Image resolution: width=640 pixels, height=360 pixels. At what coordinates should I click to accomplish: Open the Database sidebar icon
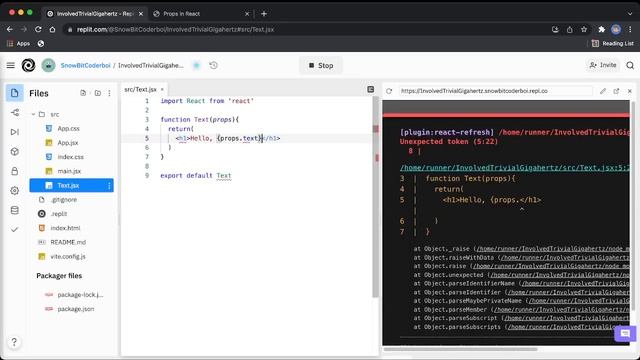coord(15,210)
